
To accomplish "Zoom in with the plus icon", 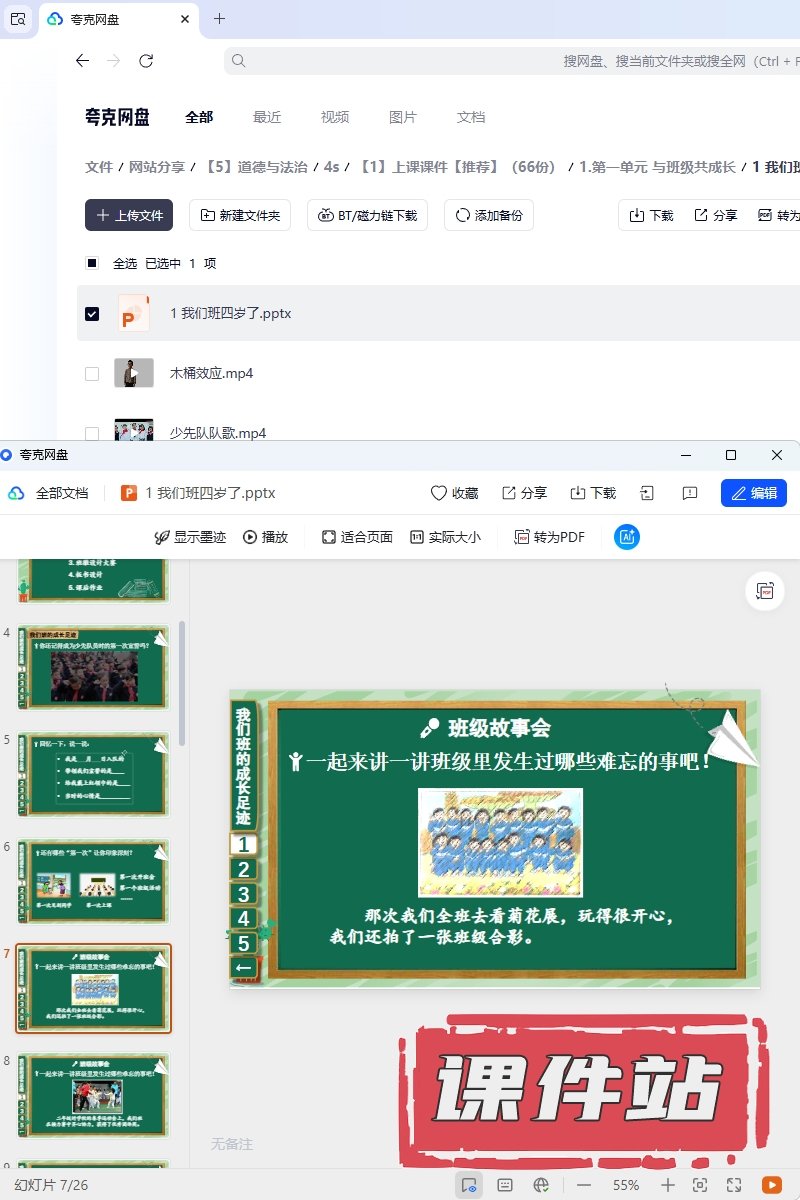I will coord(668,1185).
